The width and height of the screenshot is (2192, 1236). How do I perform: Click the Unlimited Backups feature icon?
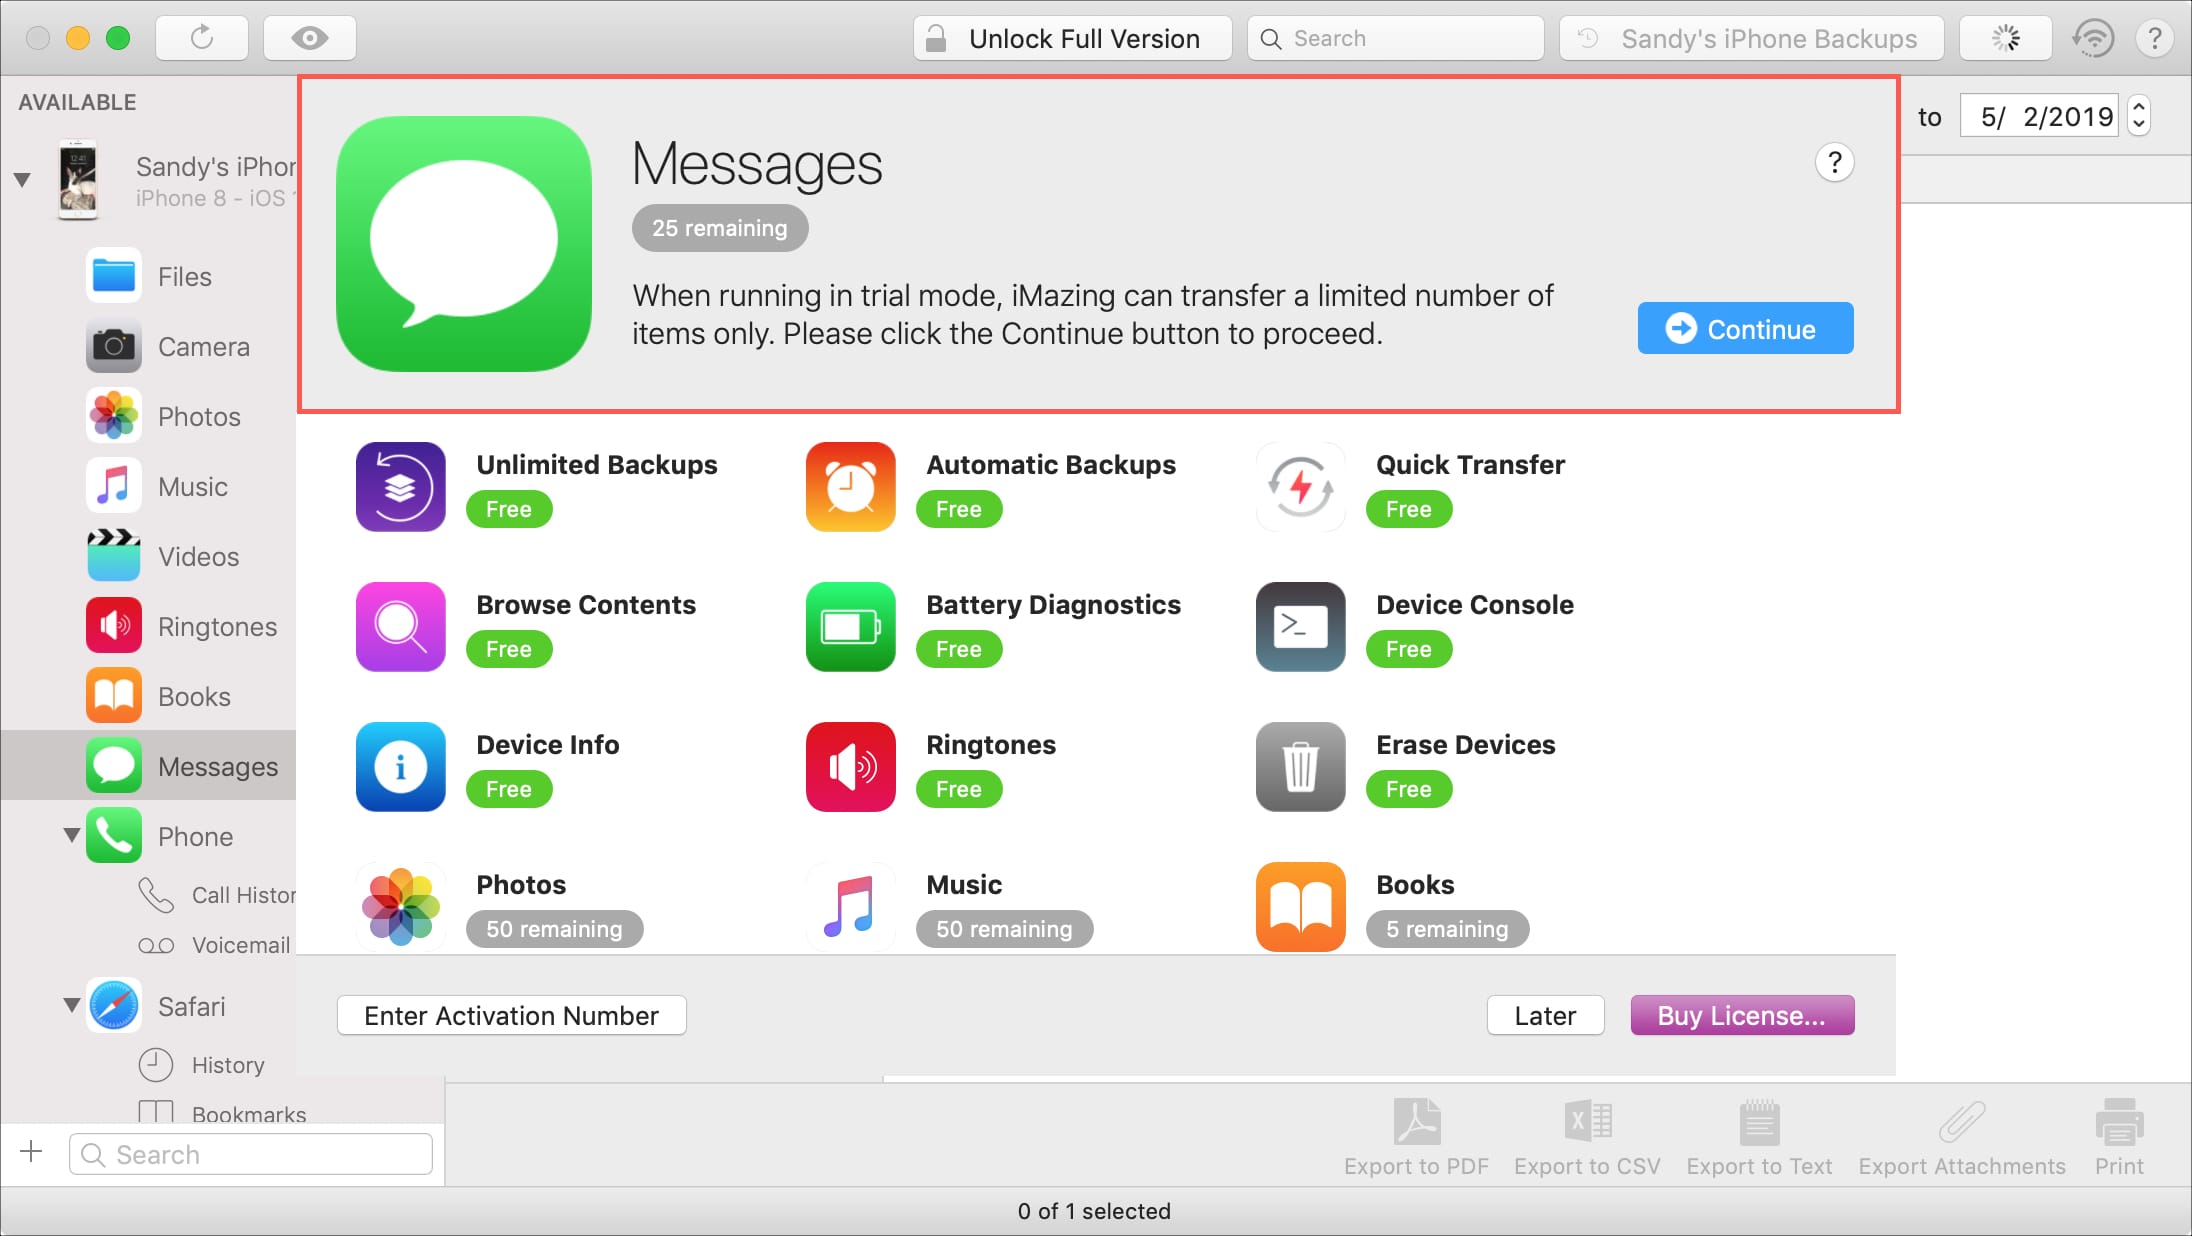pos(400,485)
